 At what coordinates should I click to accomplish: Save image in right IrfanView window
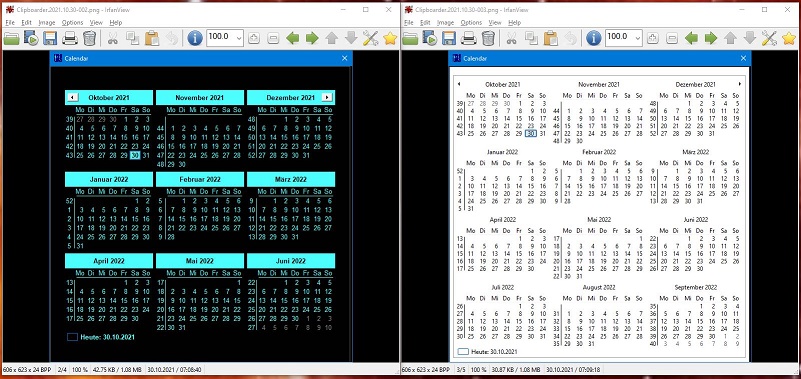[449, 38]
